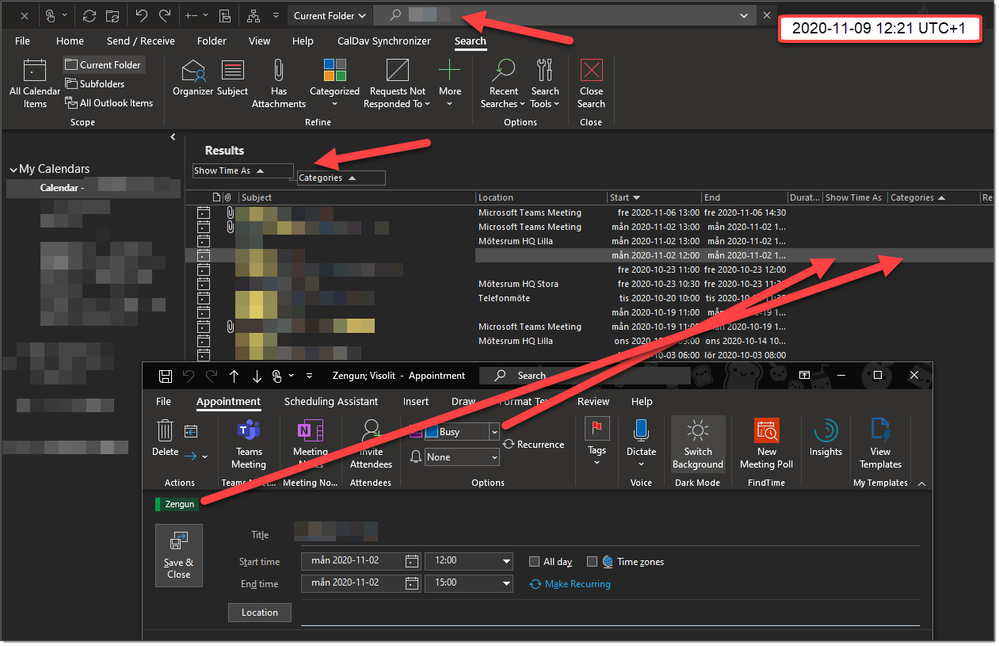Viewport: 999px width, 646px height.
Task: Click Recurrence in appointment options
Action: (534, 445)
